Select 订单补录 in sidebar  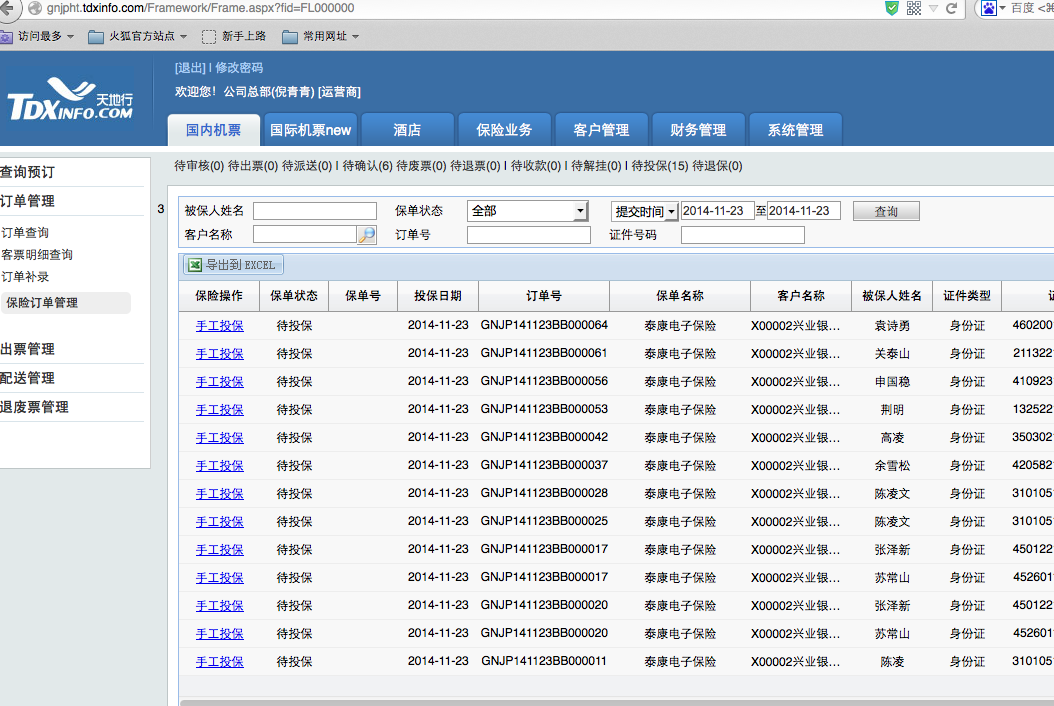point(25,277)
